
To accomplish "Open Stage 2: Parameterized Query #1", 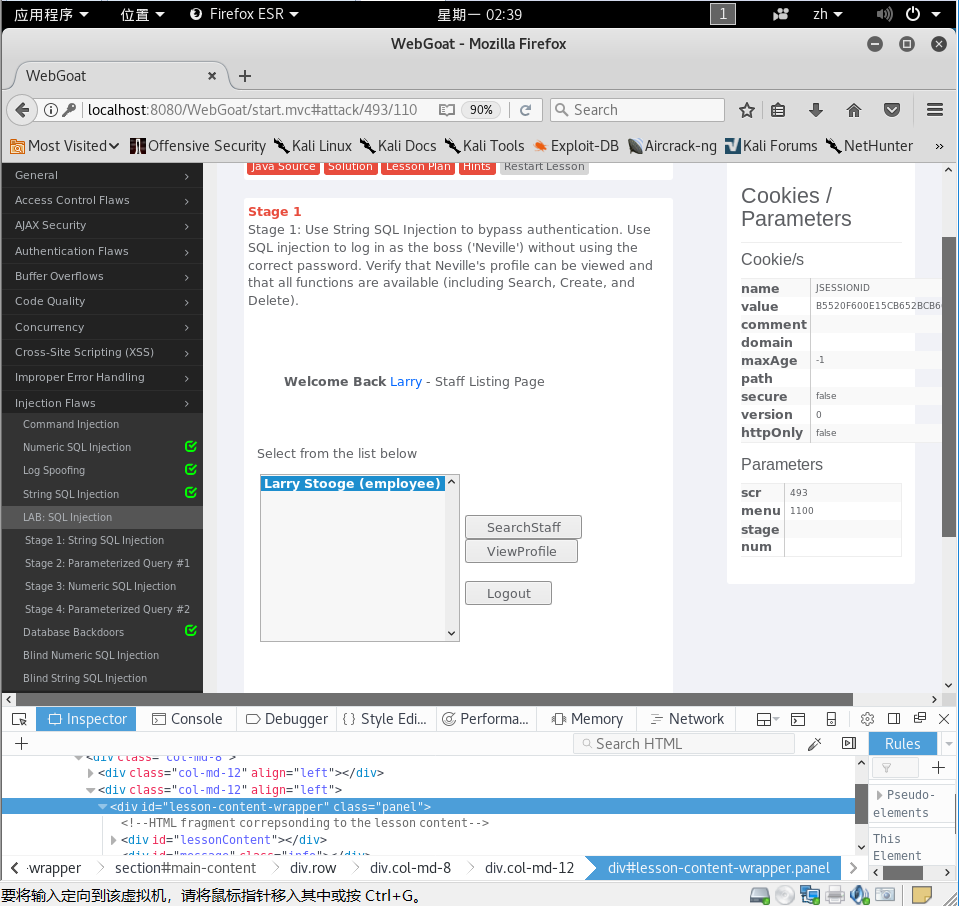I will [107, 563].
